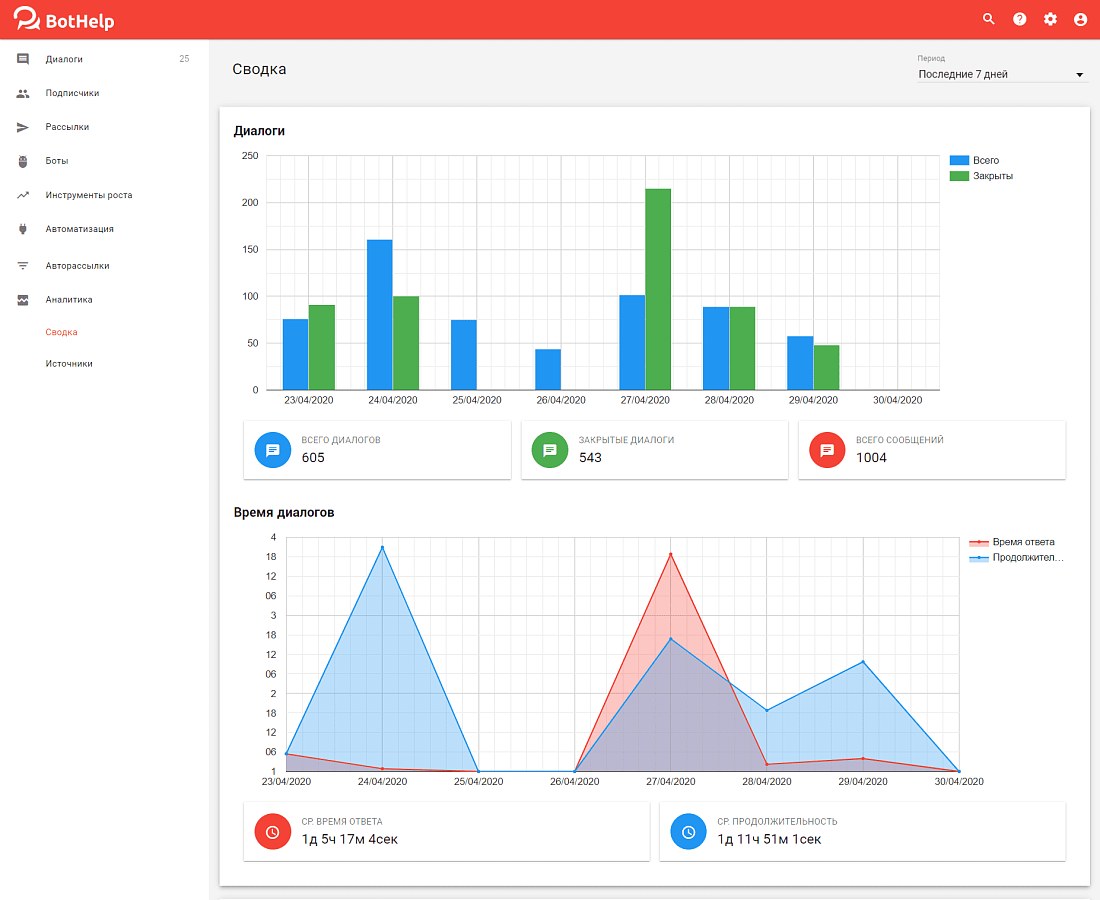The height and width of the screenshot is (900, 1100).
Task: Open the Период dropdown Последние 7 дней
Action: pos(1001,74)
